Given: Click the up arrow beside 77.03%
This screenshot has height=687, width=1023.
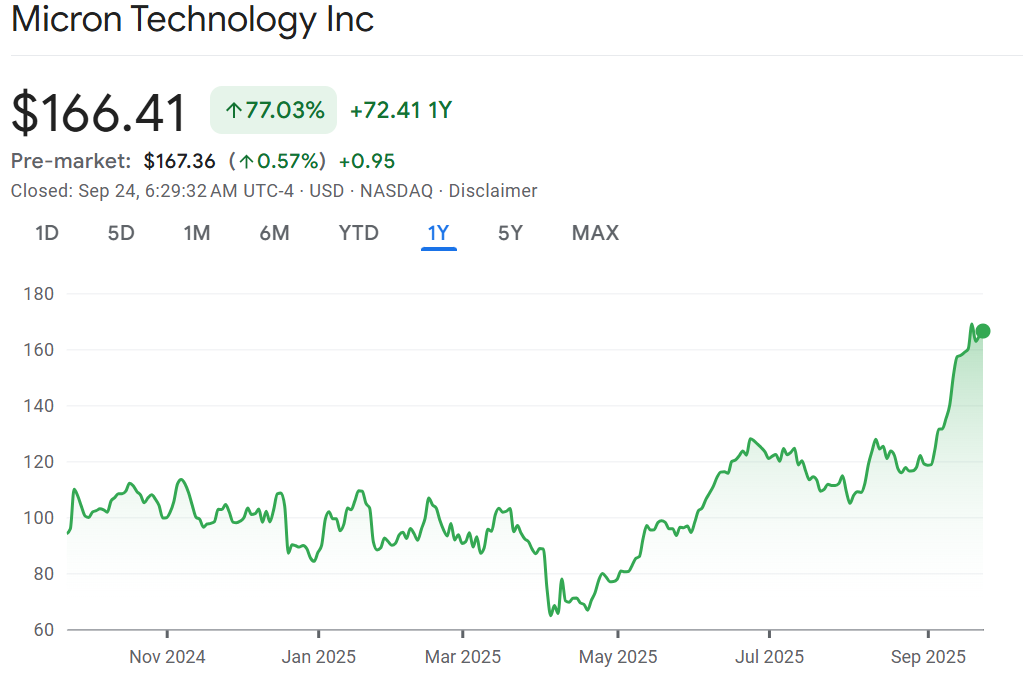Looking at the screenshot, I should pos(234,111).
